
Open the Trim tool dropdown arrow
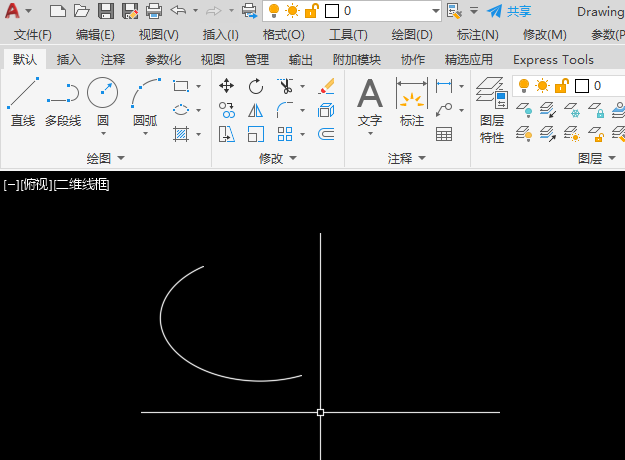(303, 86)
